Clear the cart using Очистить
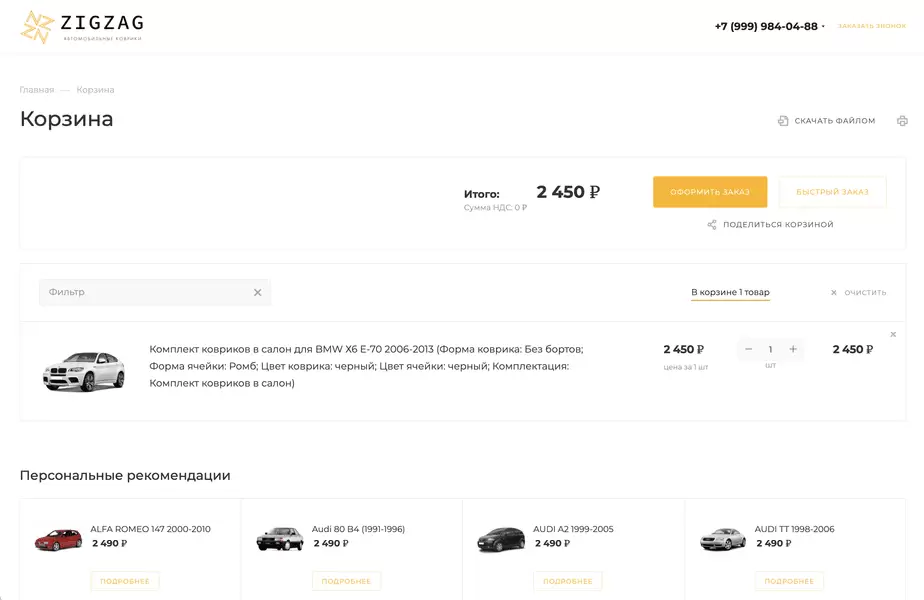 coord(858,293)
